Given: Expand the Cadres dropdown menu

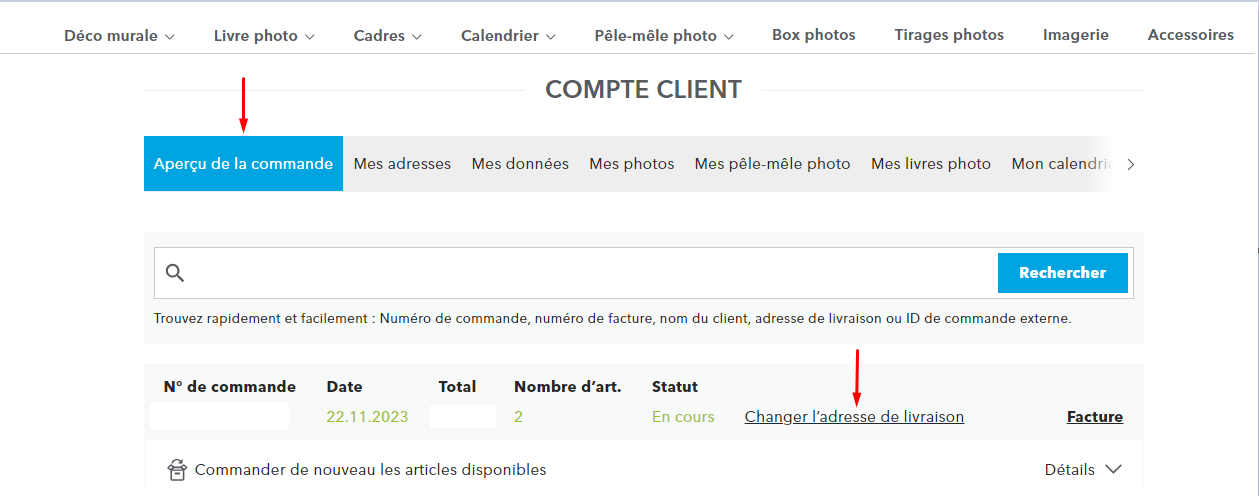Looking at the screenshot, I should pyautogui.click(x=387, y=36).
